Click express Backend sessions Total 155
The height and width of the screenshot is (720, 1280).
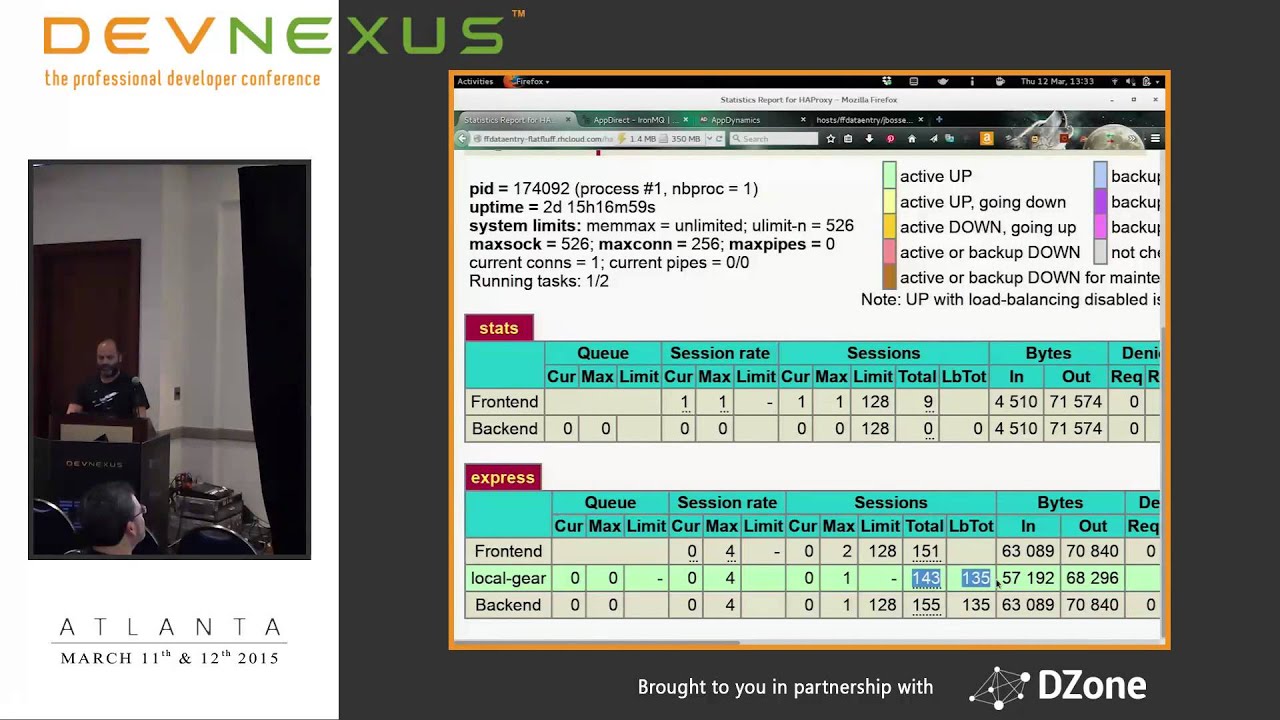[926, 605]
